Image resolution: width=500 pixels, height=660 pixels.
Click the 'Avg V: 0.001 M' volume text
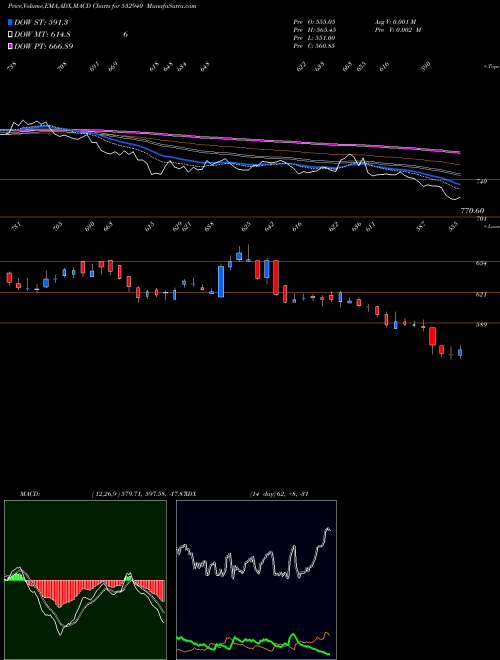[x=395, y=21]
